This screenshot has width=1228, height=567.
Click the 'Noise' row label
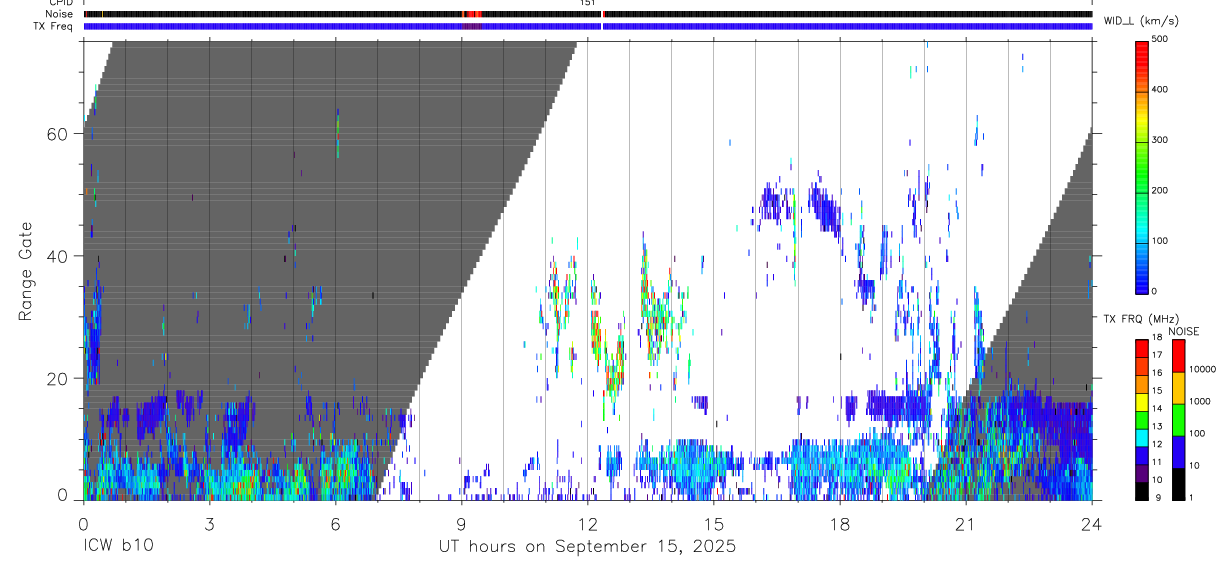click(57, 14)
